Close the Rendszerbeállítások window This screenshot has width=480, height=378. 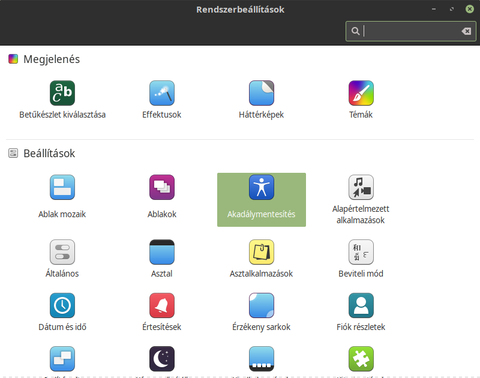click(x=470, y=9)
